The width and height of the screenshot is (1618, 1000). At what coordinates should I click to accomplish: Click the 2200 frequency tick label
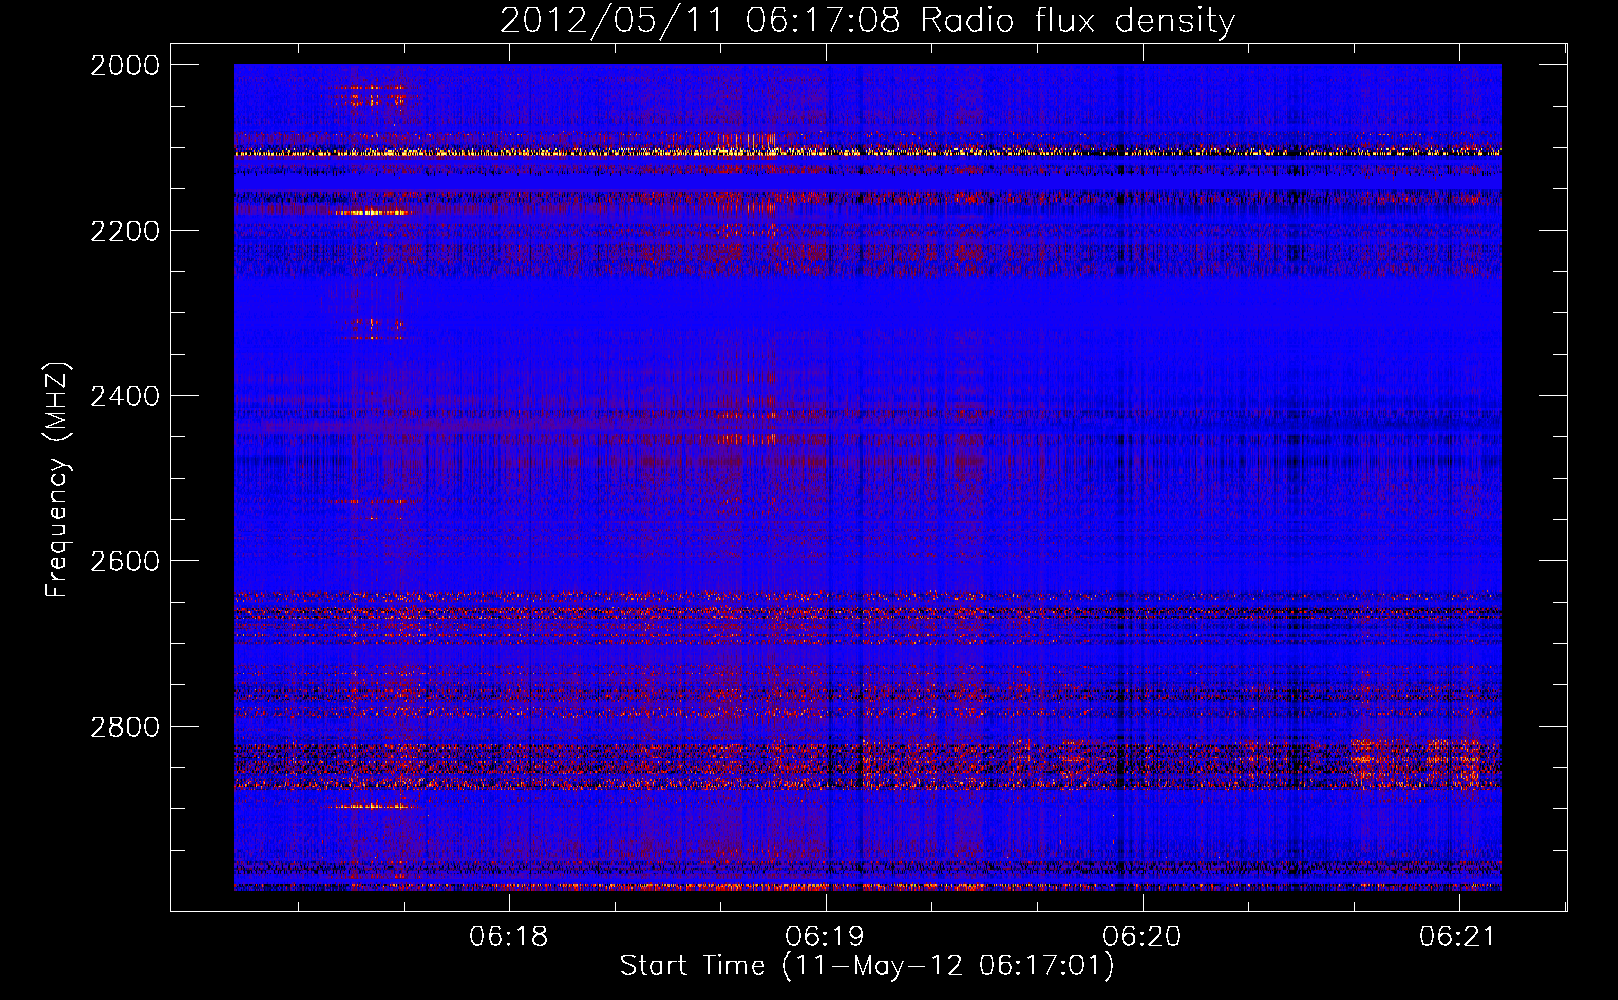pyautogui.click(x=125, y=230)
